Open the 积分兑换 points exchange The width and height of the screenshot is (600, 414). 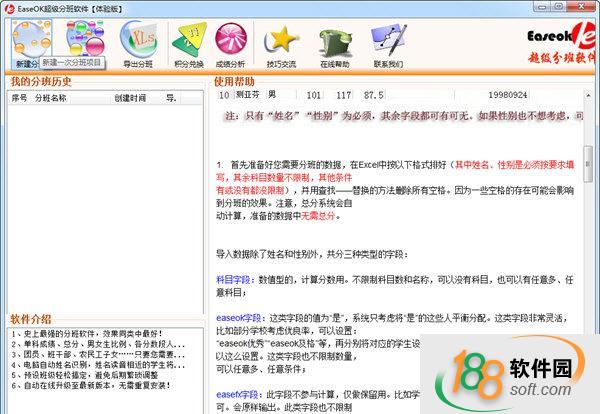[x=188, y=42]
